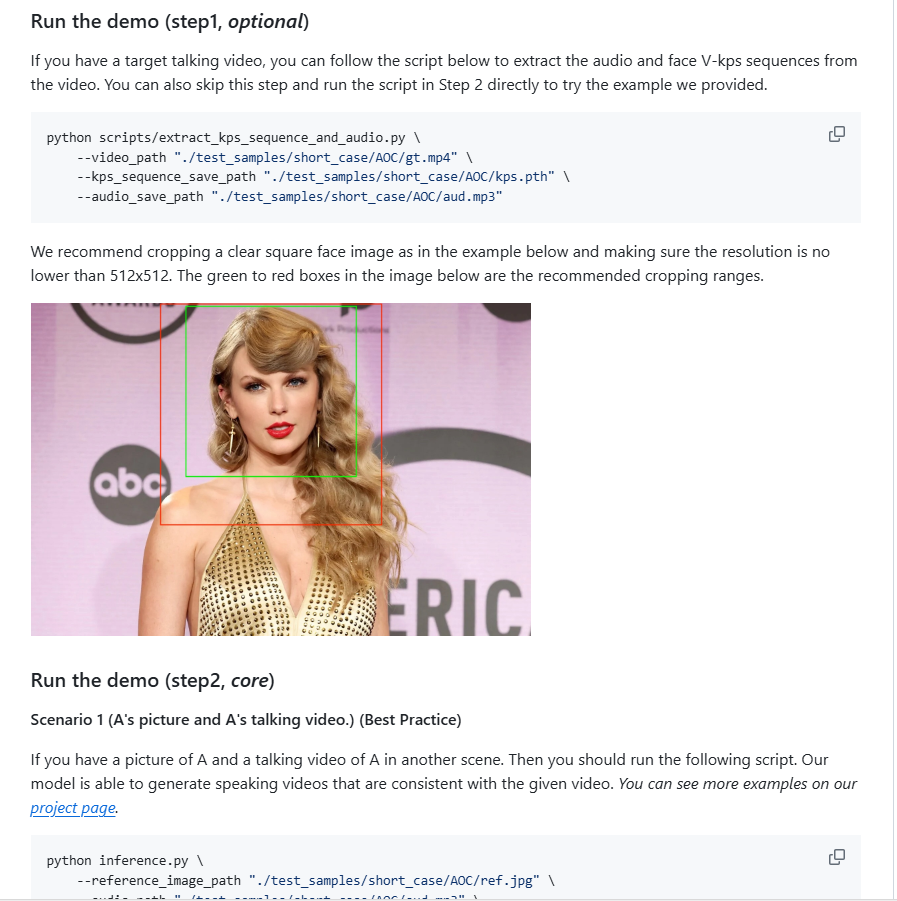Image resolution: width=897 pixels, height=901 pixels.
Task: Click the "Run the demo (step1, optional)" heading
Action: tap(170, 21)
